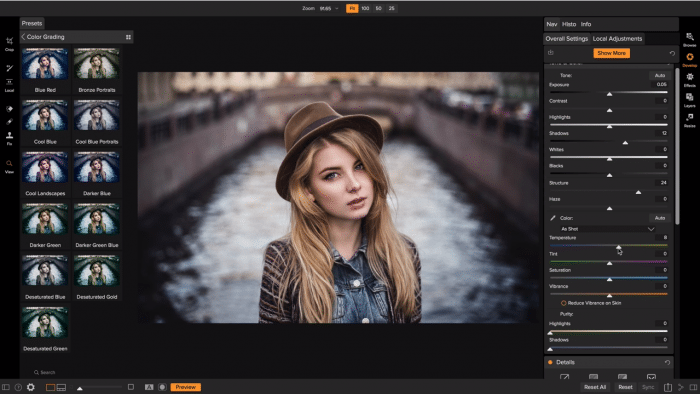Toggle right panel visibility icon

pos(693,387)
